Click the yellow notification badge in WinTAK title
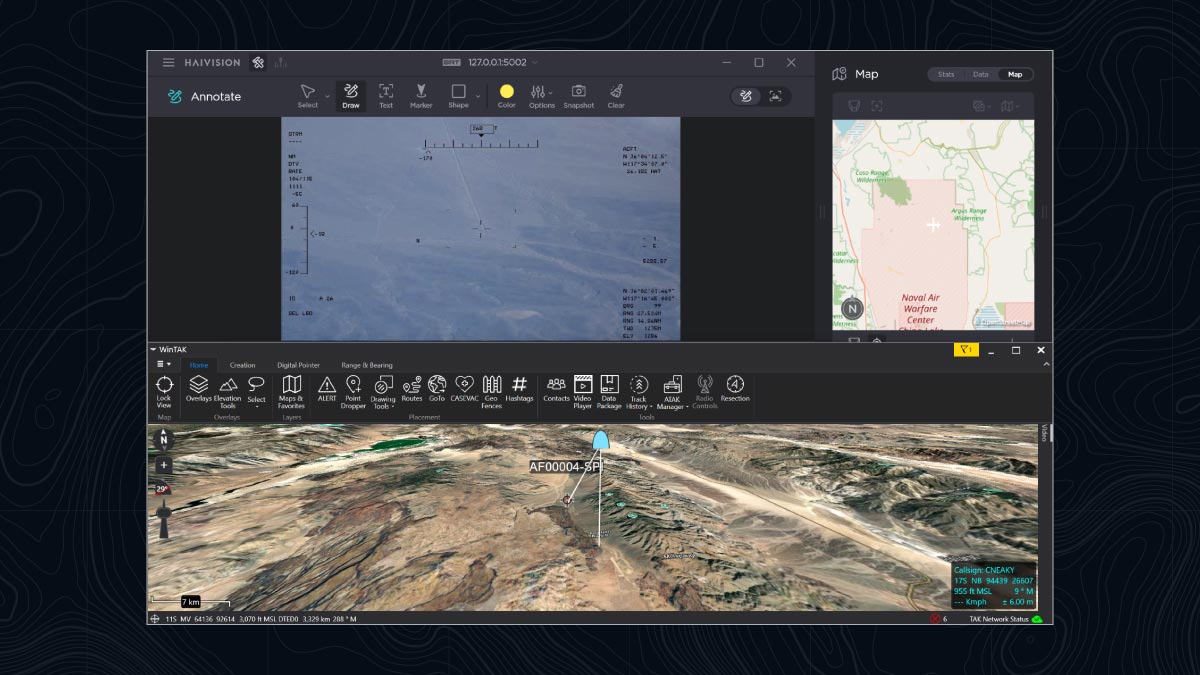1200x675 pixels. coord(966,350)
